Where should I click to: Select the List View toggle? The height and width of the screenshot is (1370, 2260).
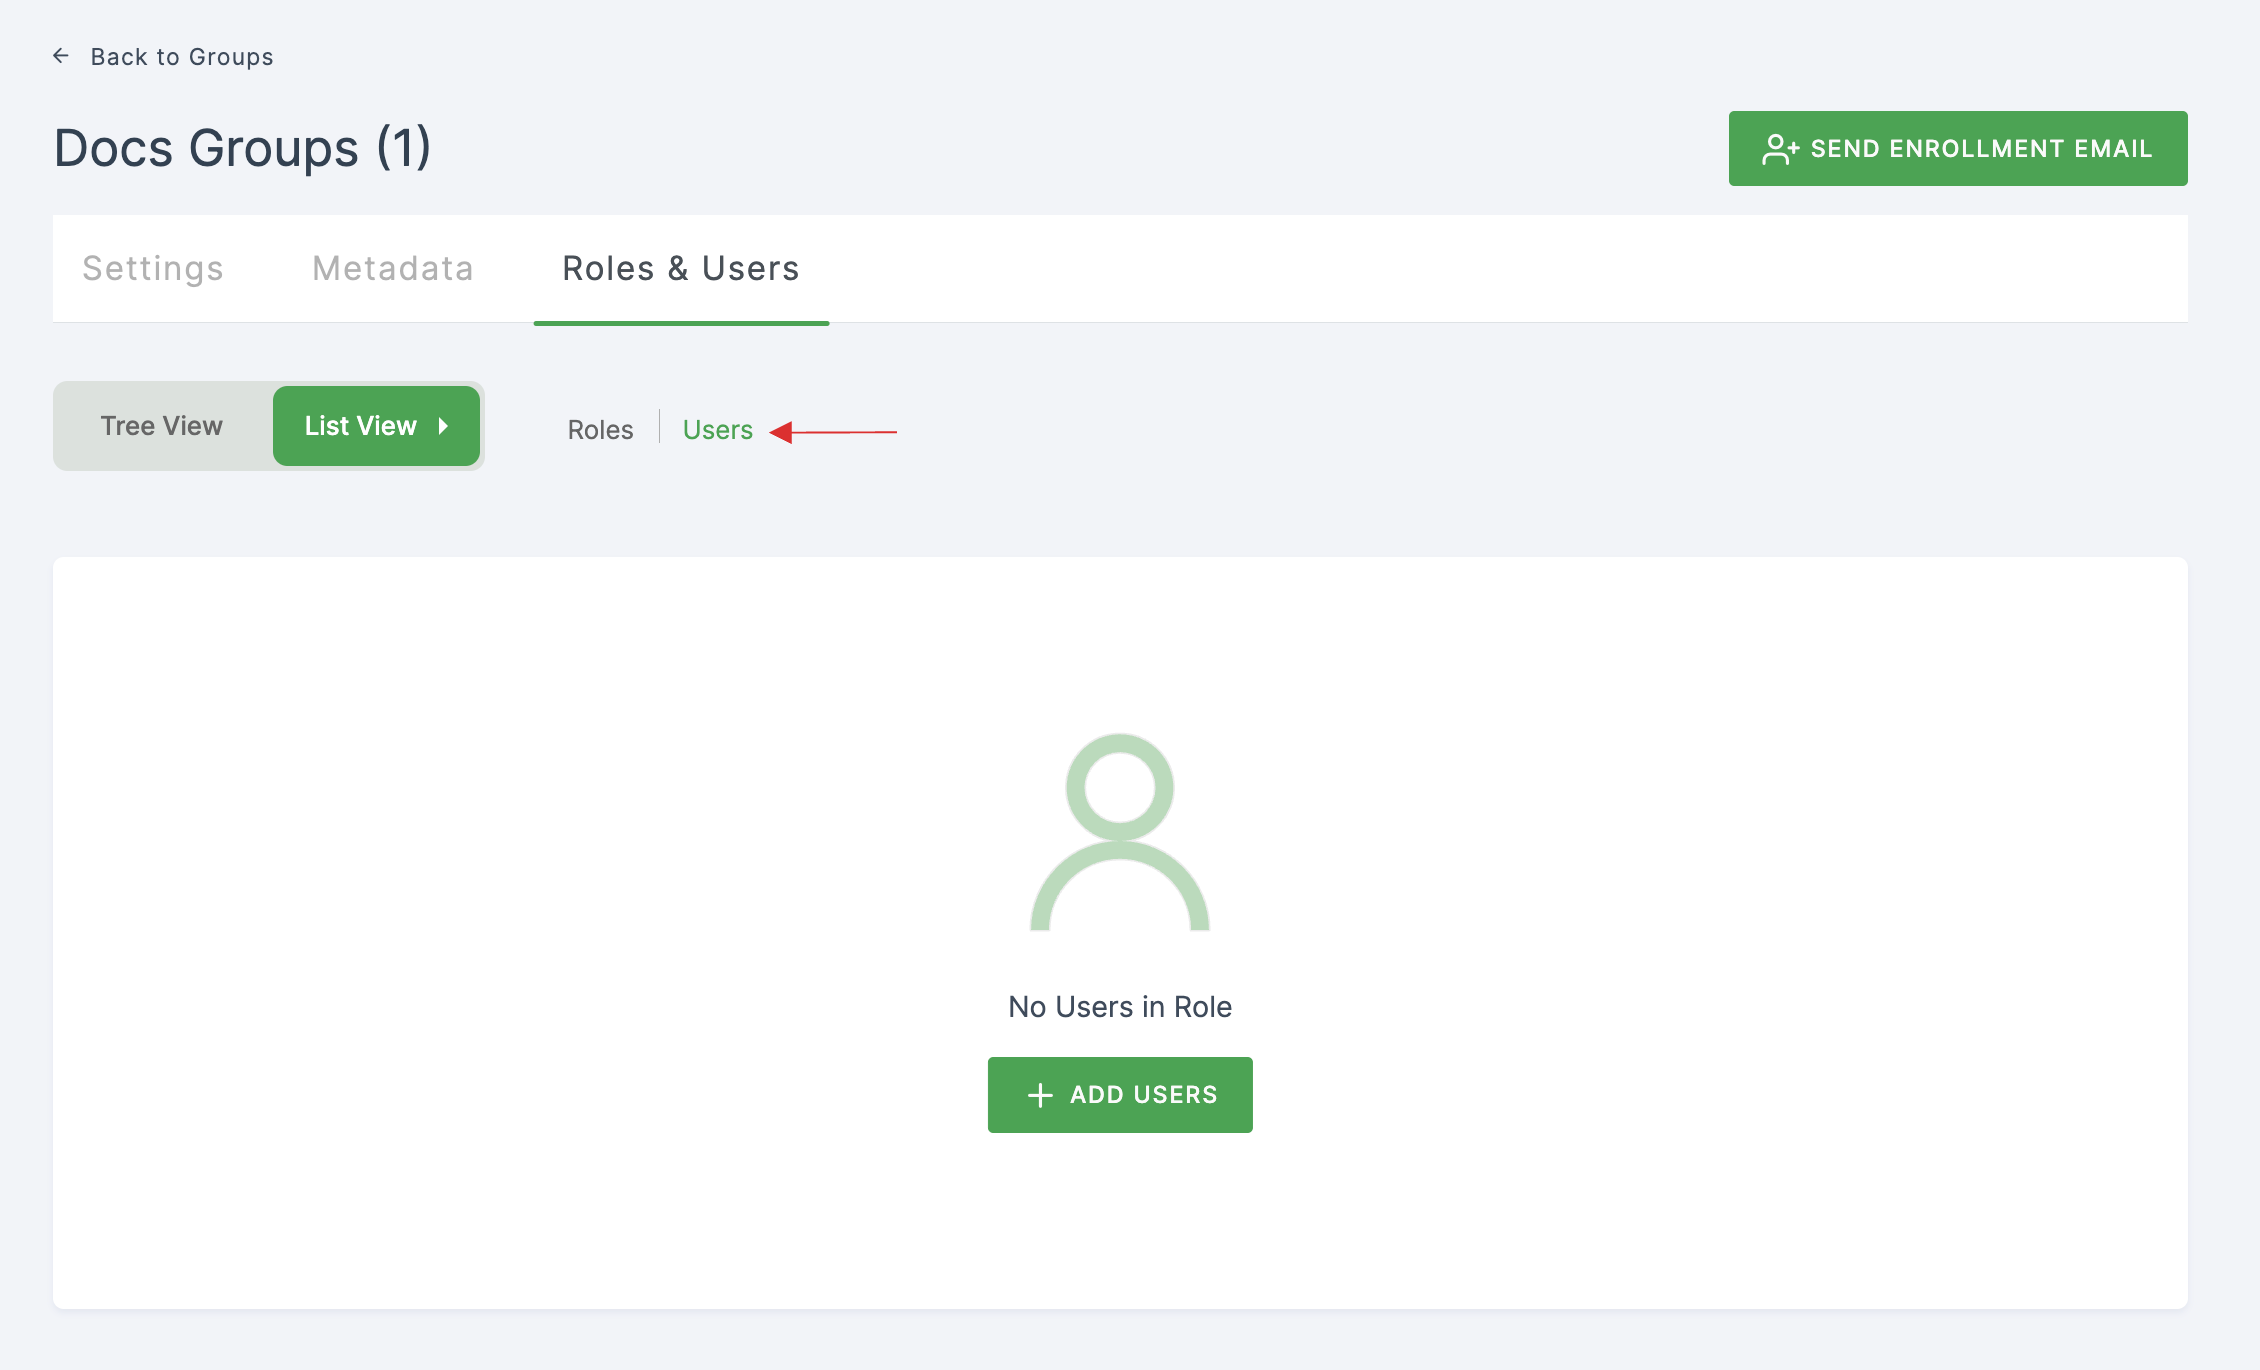(376, 426)
